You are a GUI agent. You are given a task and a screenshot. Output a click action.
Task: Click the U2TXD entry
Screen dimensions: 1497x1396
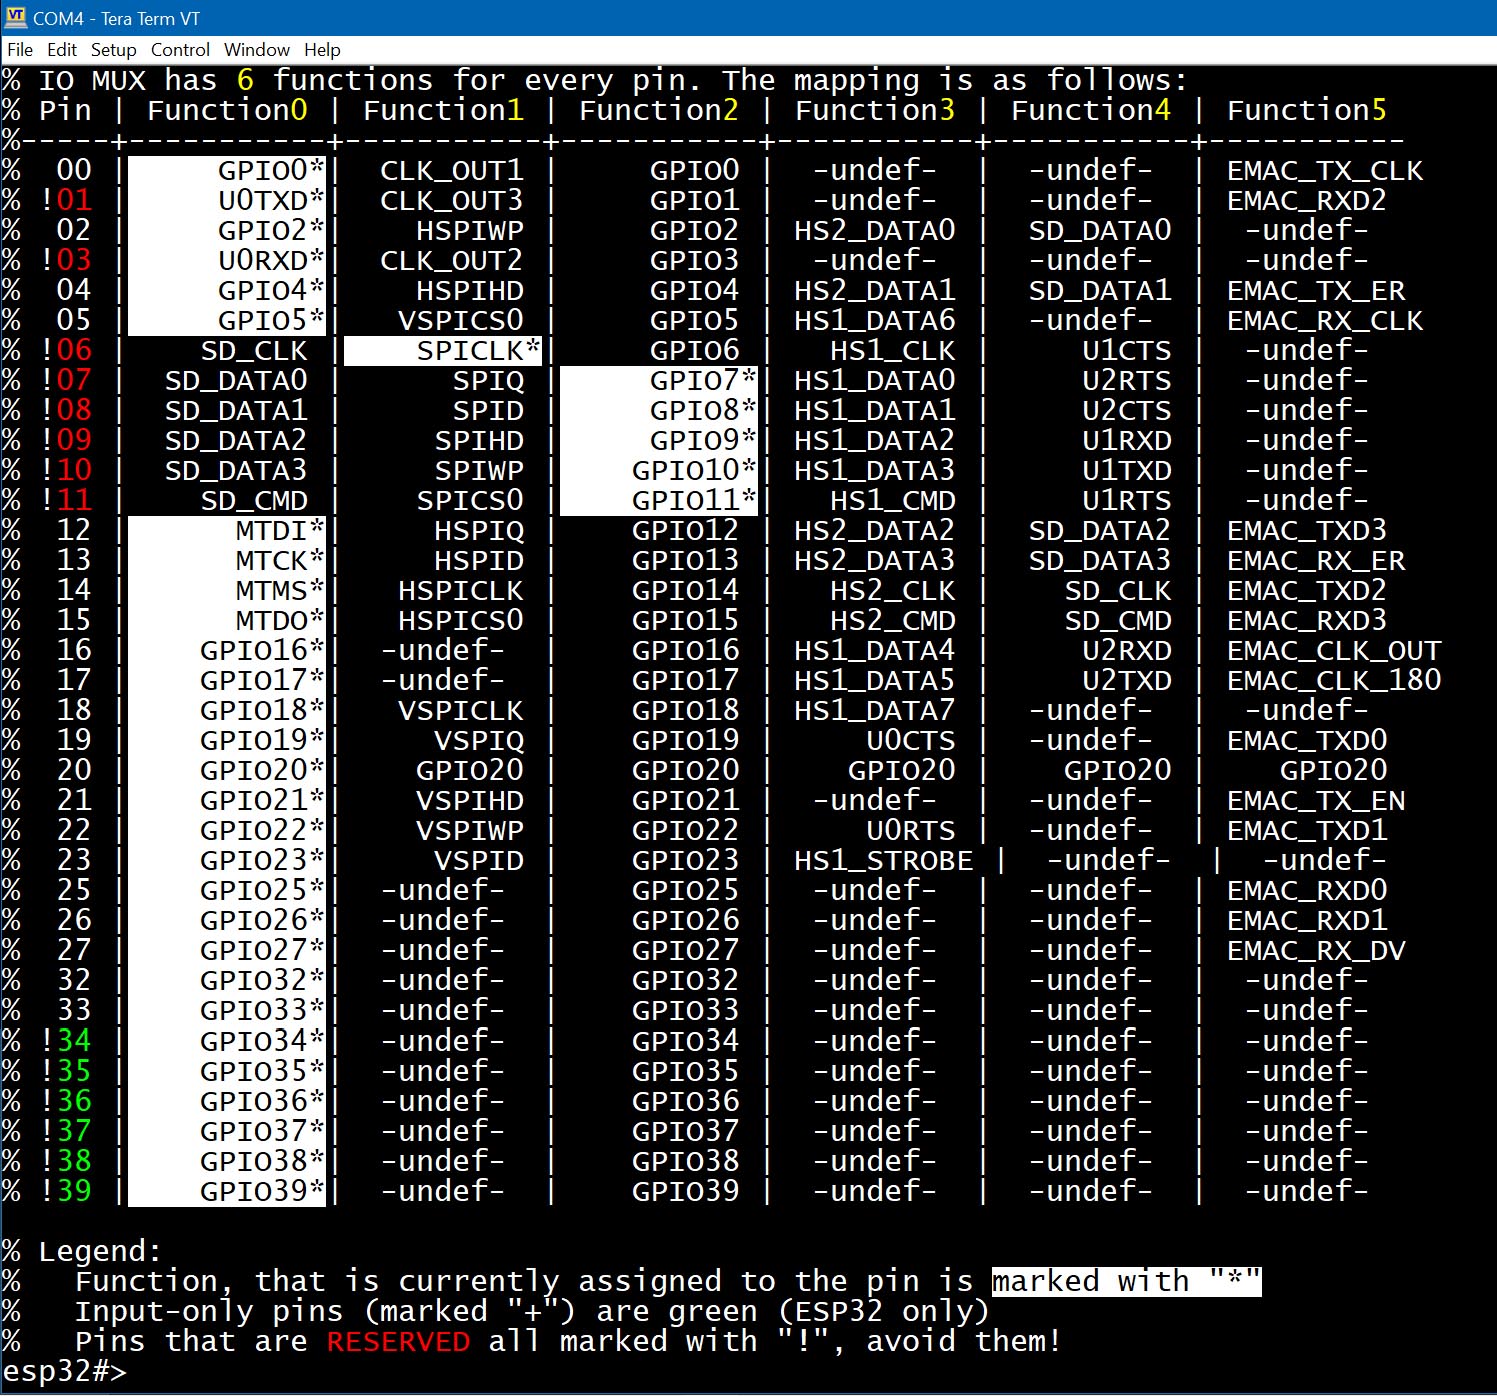coord(1126,681)
